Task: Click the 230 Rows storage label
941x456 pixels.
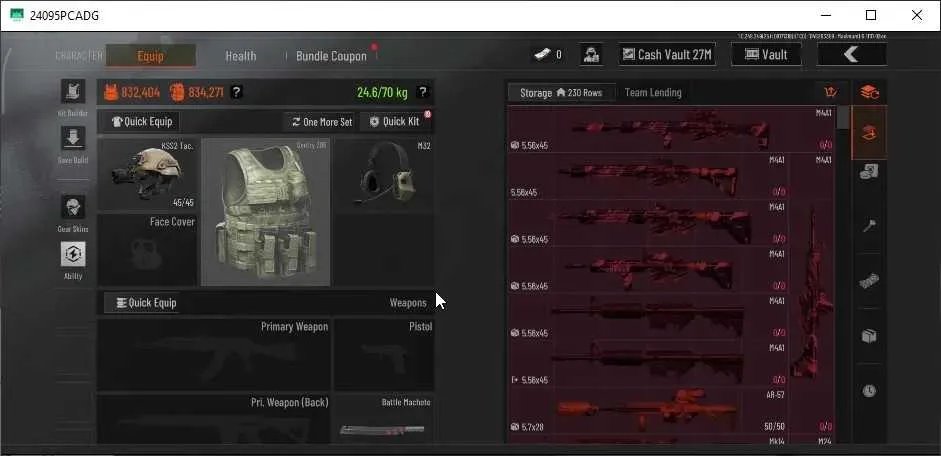Action: (x=579, y=93)
